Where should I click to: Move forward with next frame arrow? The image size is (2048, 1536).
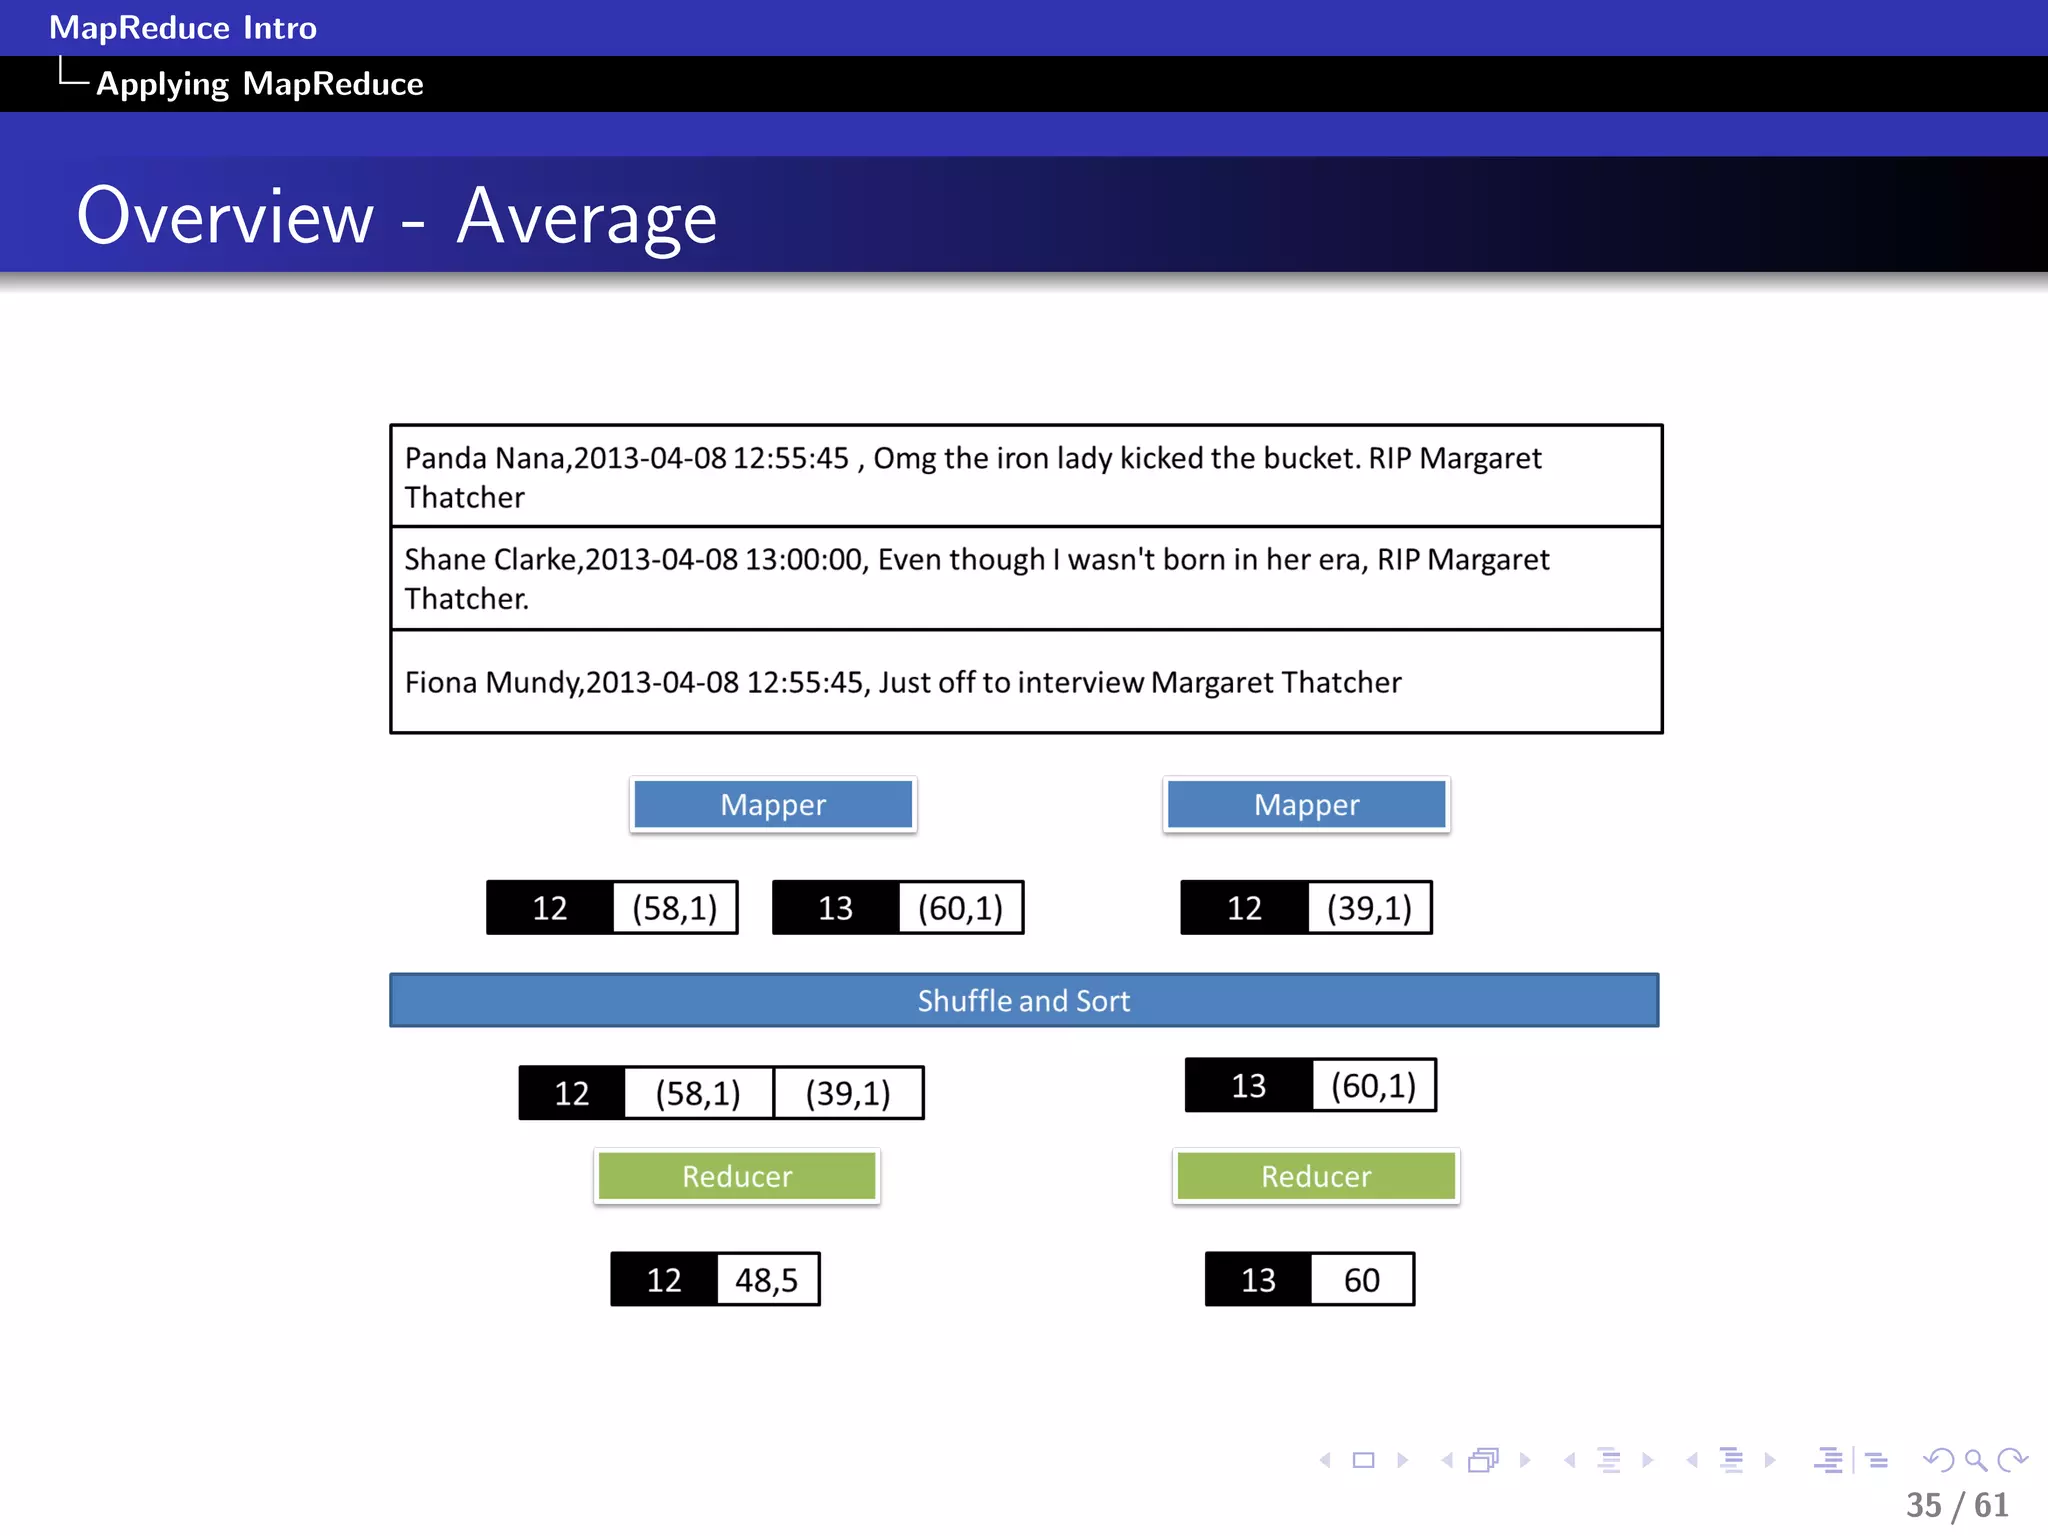pyautogui.click(x=1525, y=1460)
